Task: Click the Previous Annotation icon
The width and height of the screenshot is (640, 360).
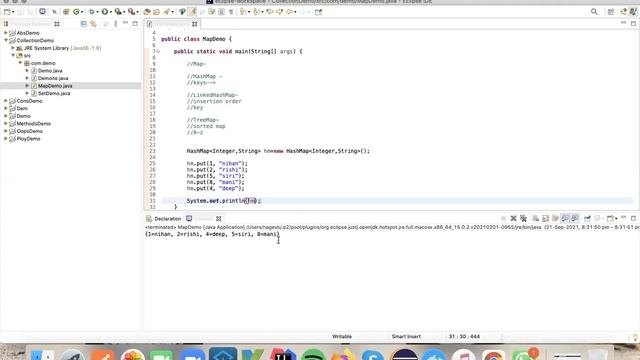Action: point(256,12)
